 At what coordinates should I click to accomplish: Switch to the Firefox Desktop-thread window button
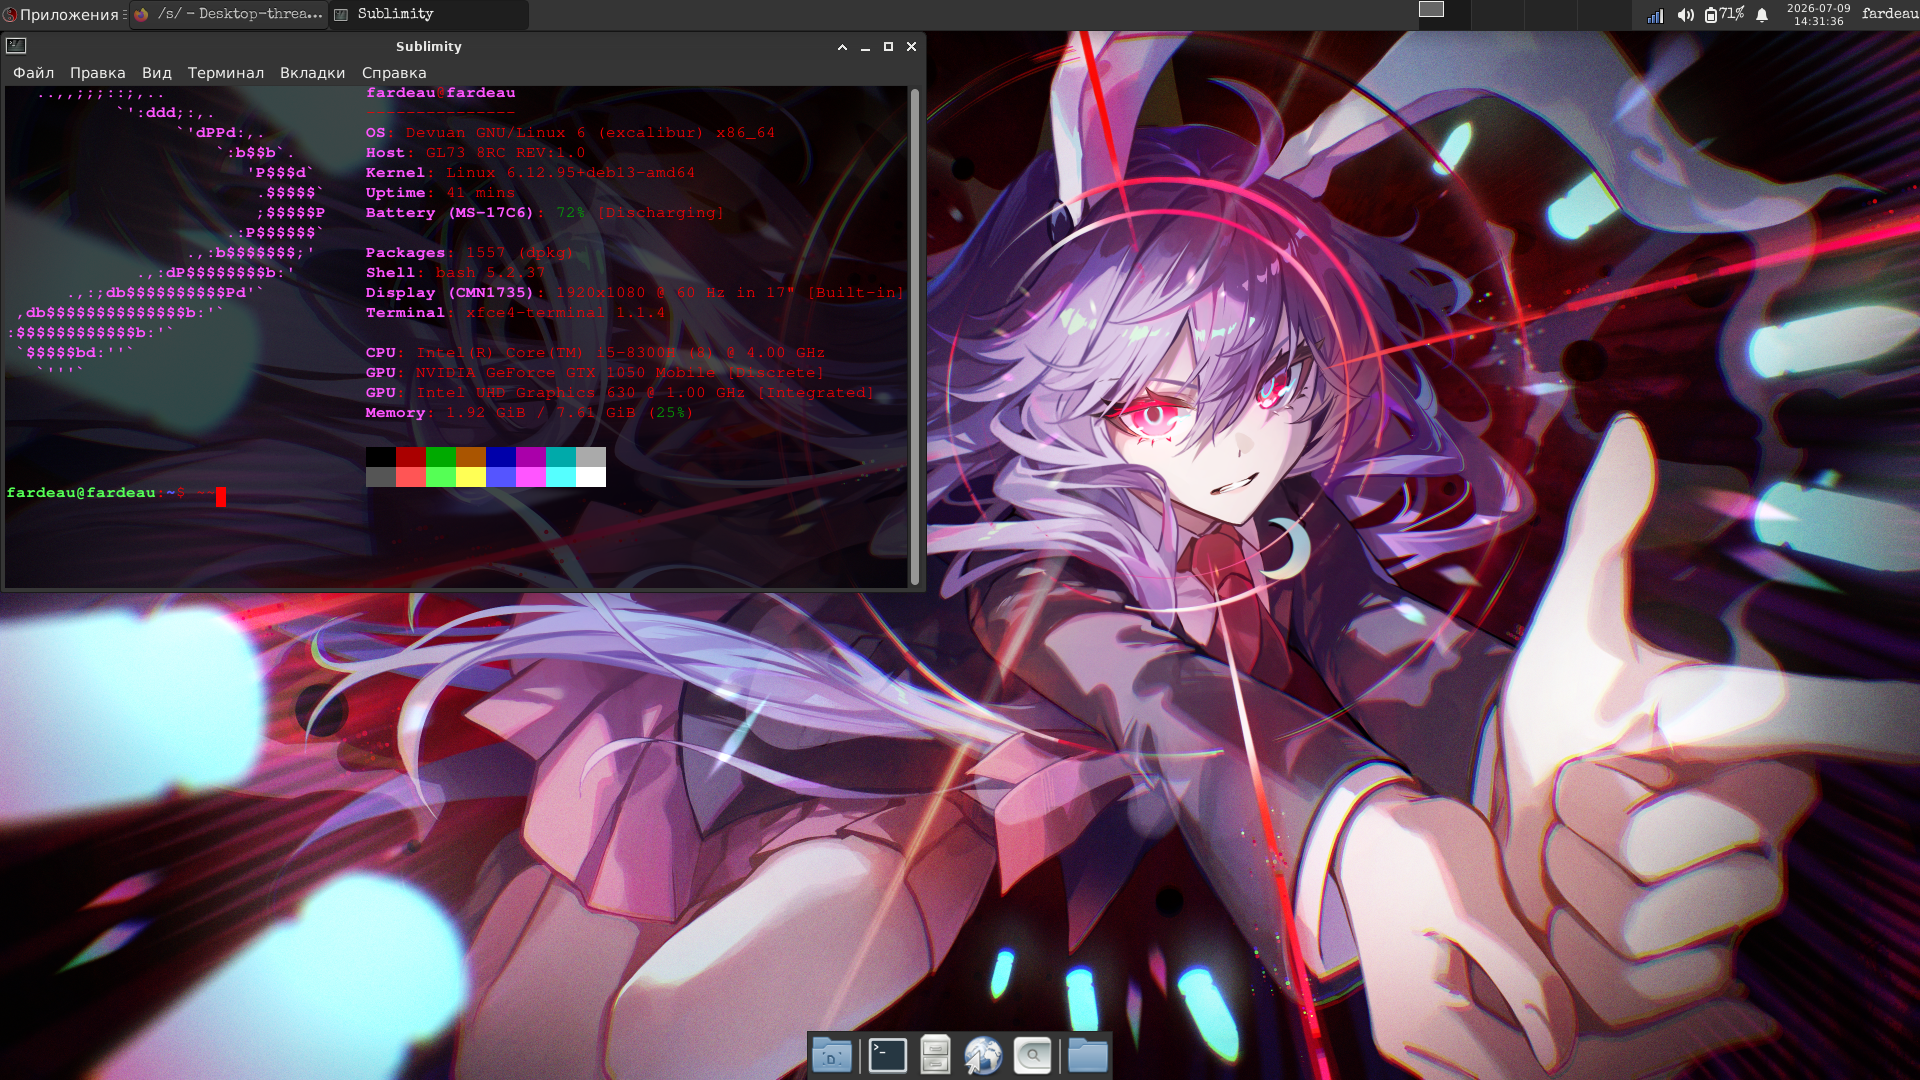(229, 14)
